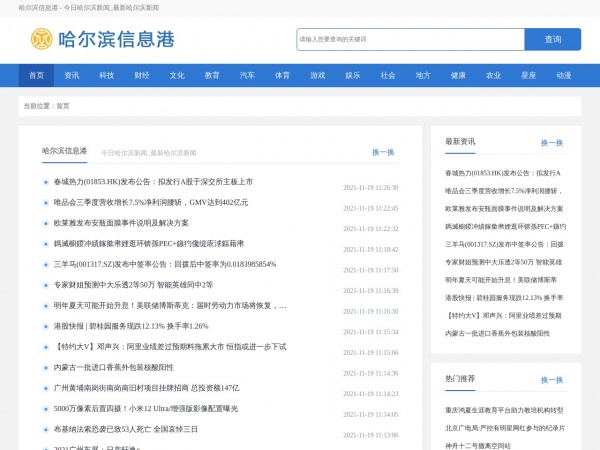The width and height of the screenshot is (600, 450).
Task: Open main list article 港股快报 碧桂园服务现跌12.13%
Action: tap(131, 326)
